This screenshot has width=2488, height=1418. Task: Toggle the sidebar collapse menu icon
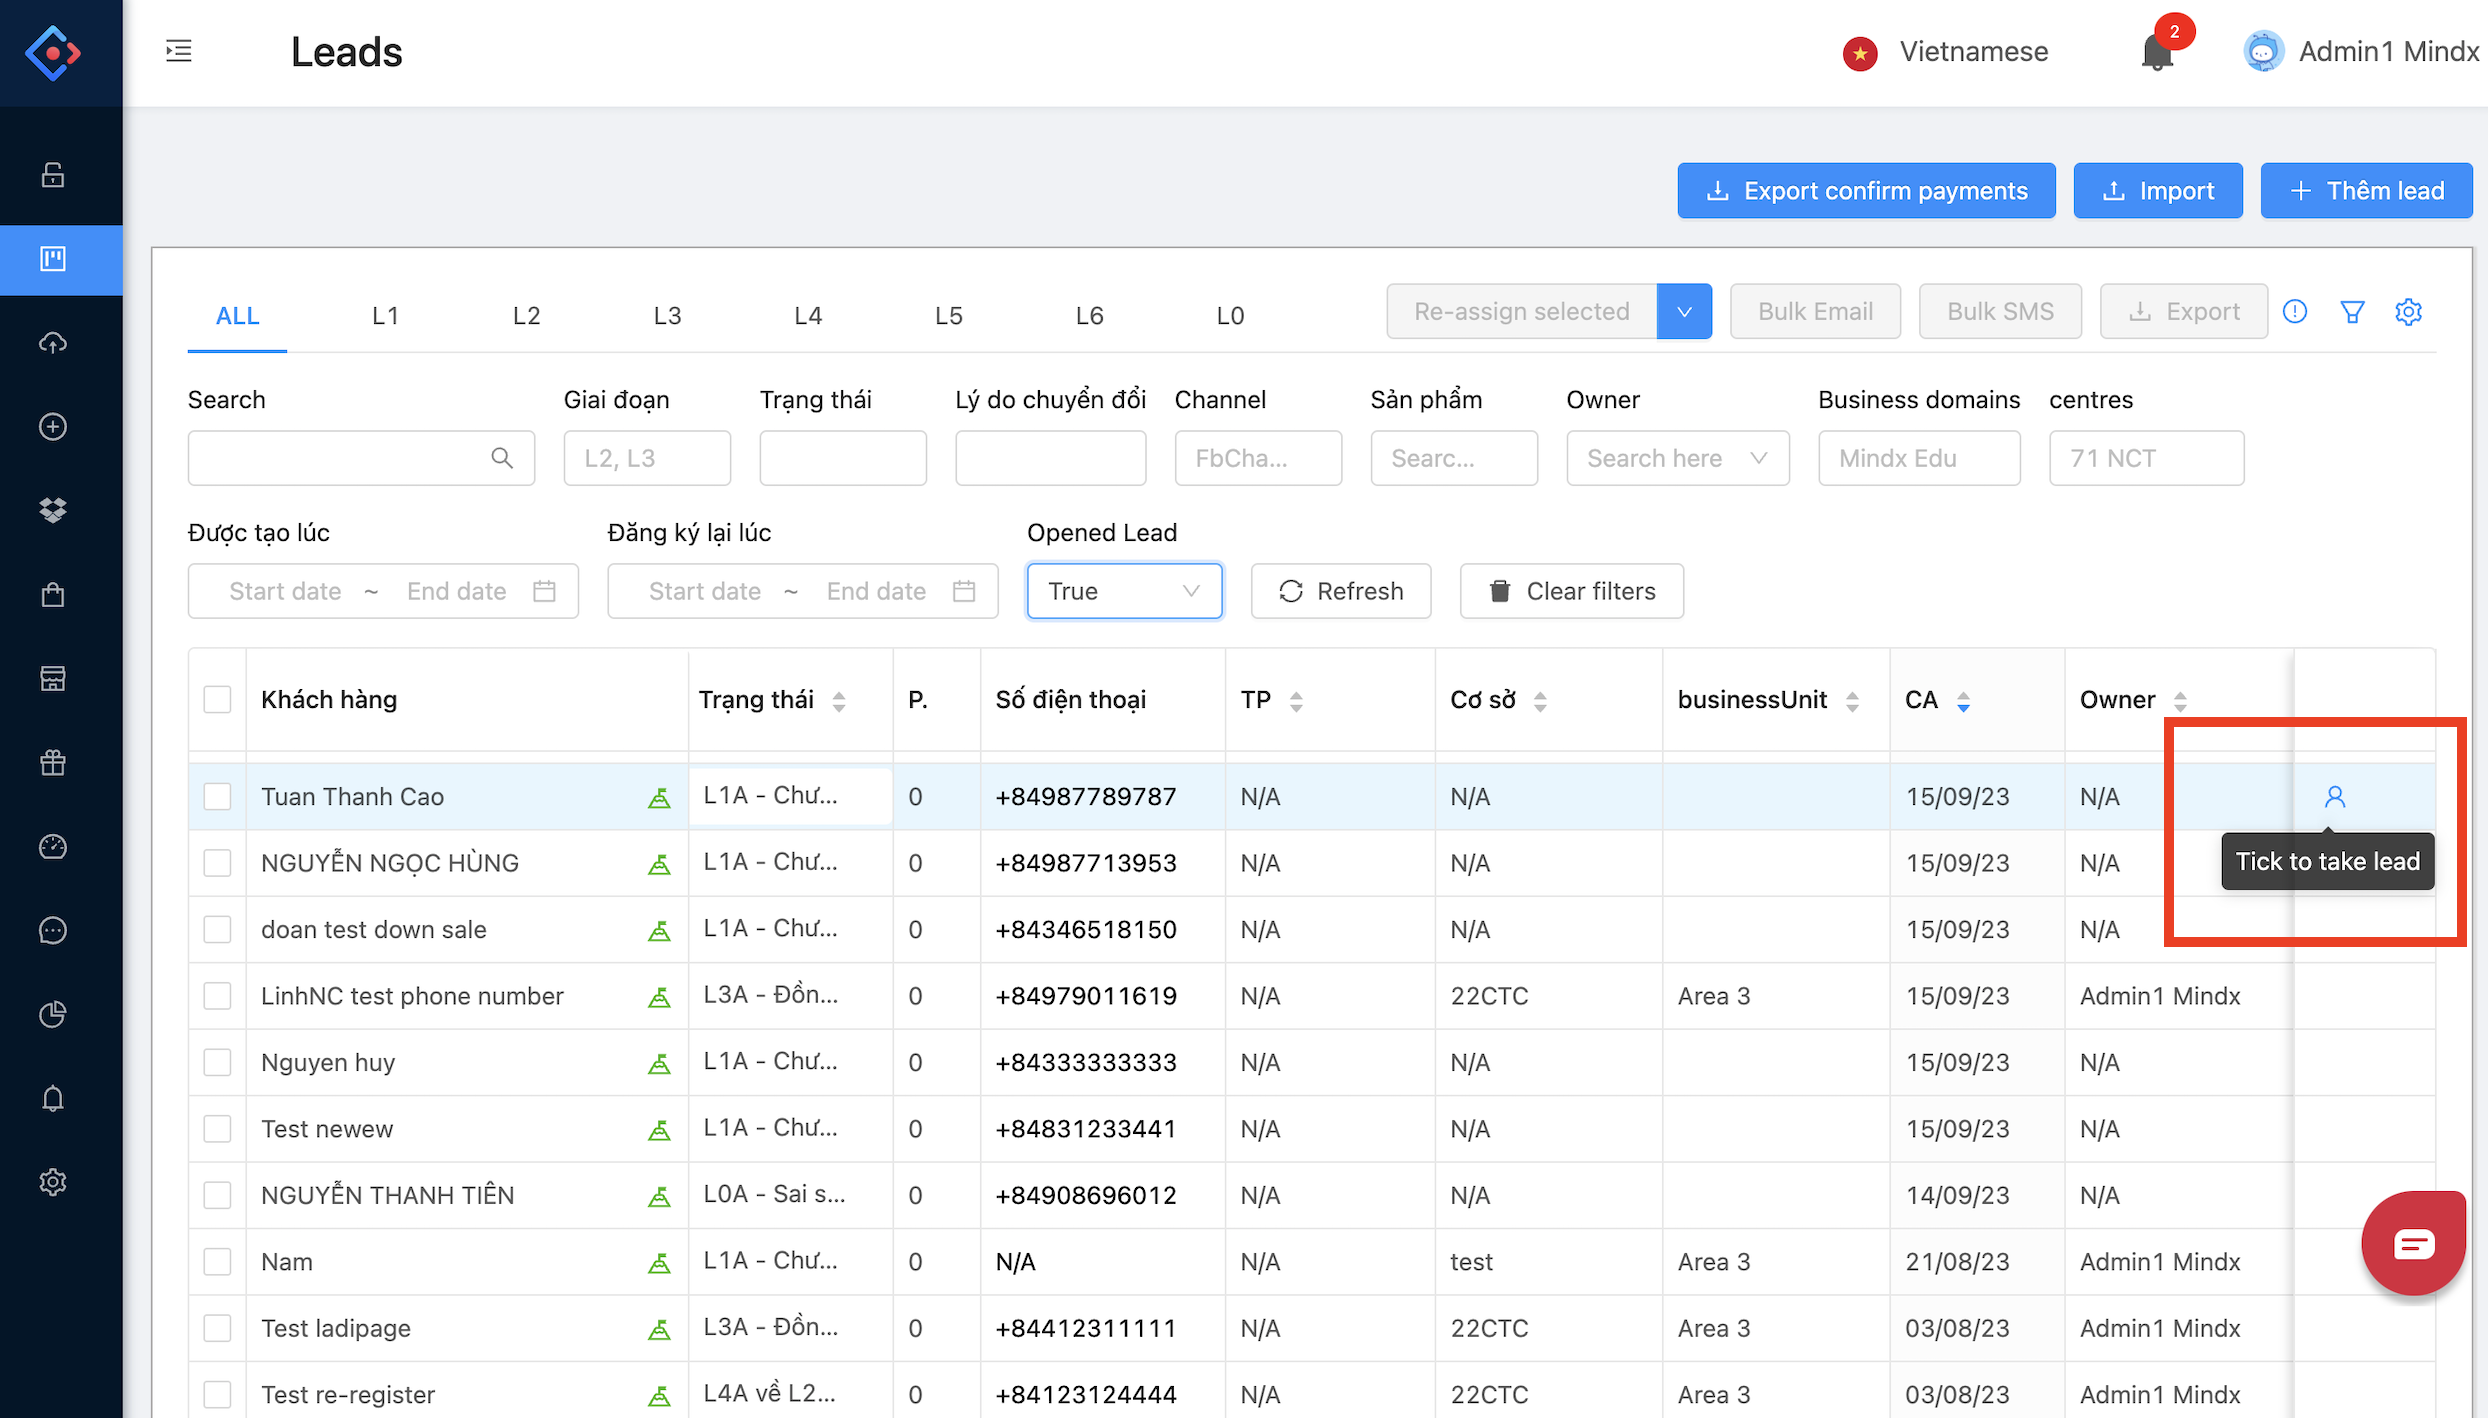[179, 51]
